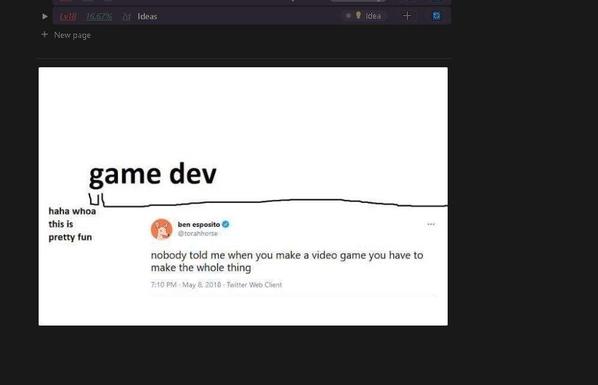
Task: Open ben esposito's profile avatar
Action: (162, 229)
